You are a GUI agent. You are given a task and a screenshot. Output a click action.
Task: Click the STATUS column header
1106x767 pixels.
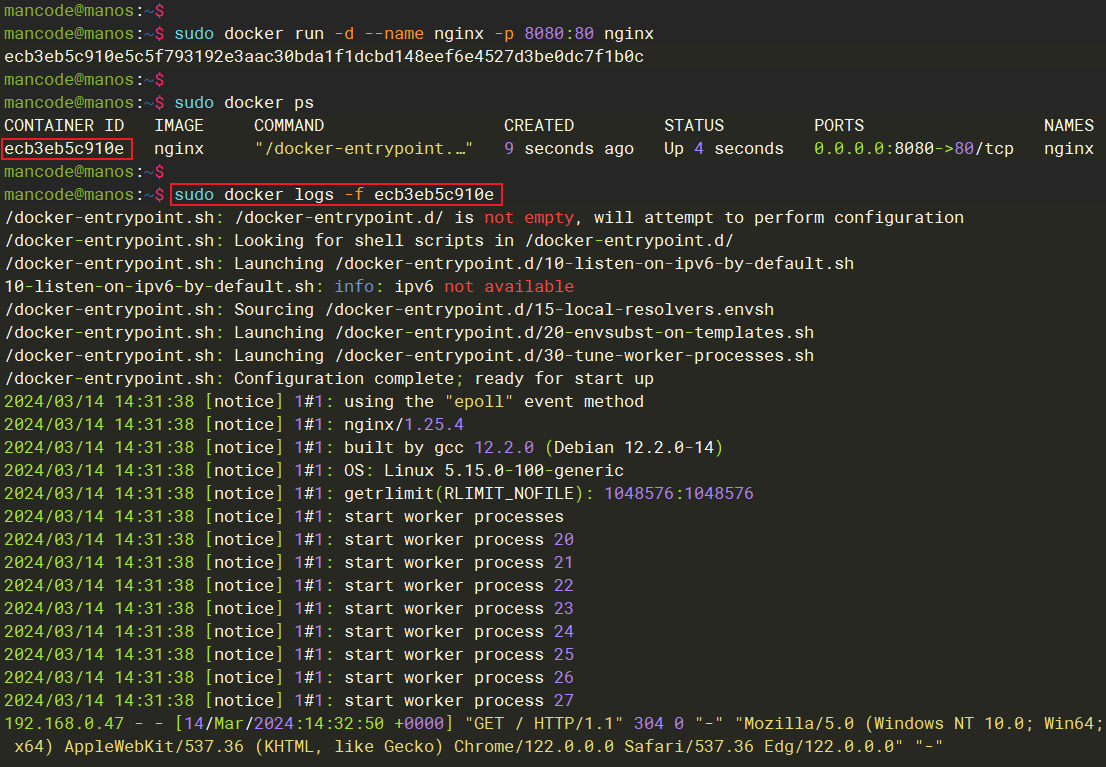(x=694, y=126)
